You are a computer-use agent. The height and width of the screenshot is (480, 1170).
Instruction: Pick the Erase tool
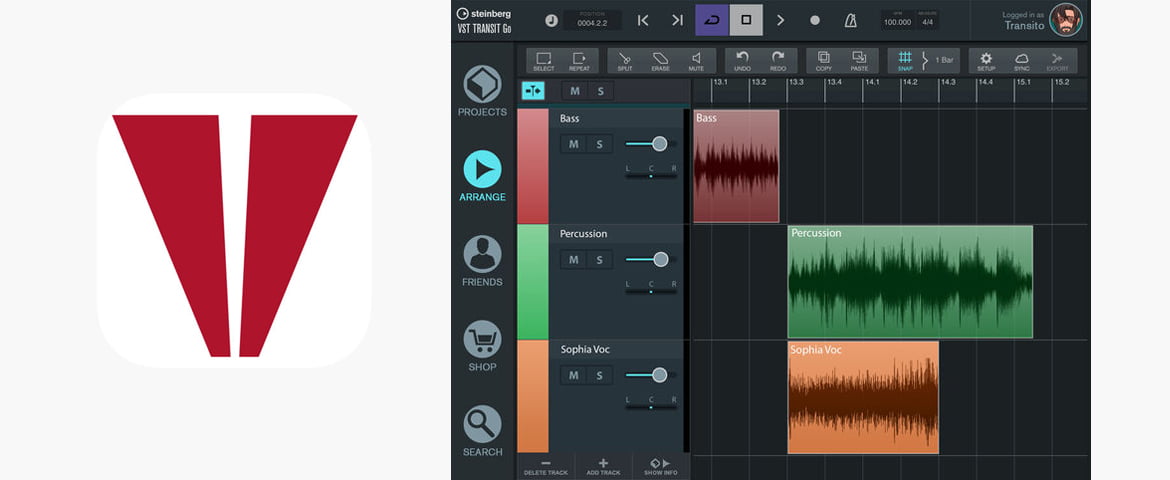(660, 61)
